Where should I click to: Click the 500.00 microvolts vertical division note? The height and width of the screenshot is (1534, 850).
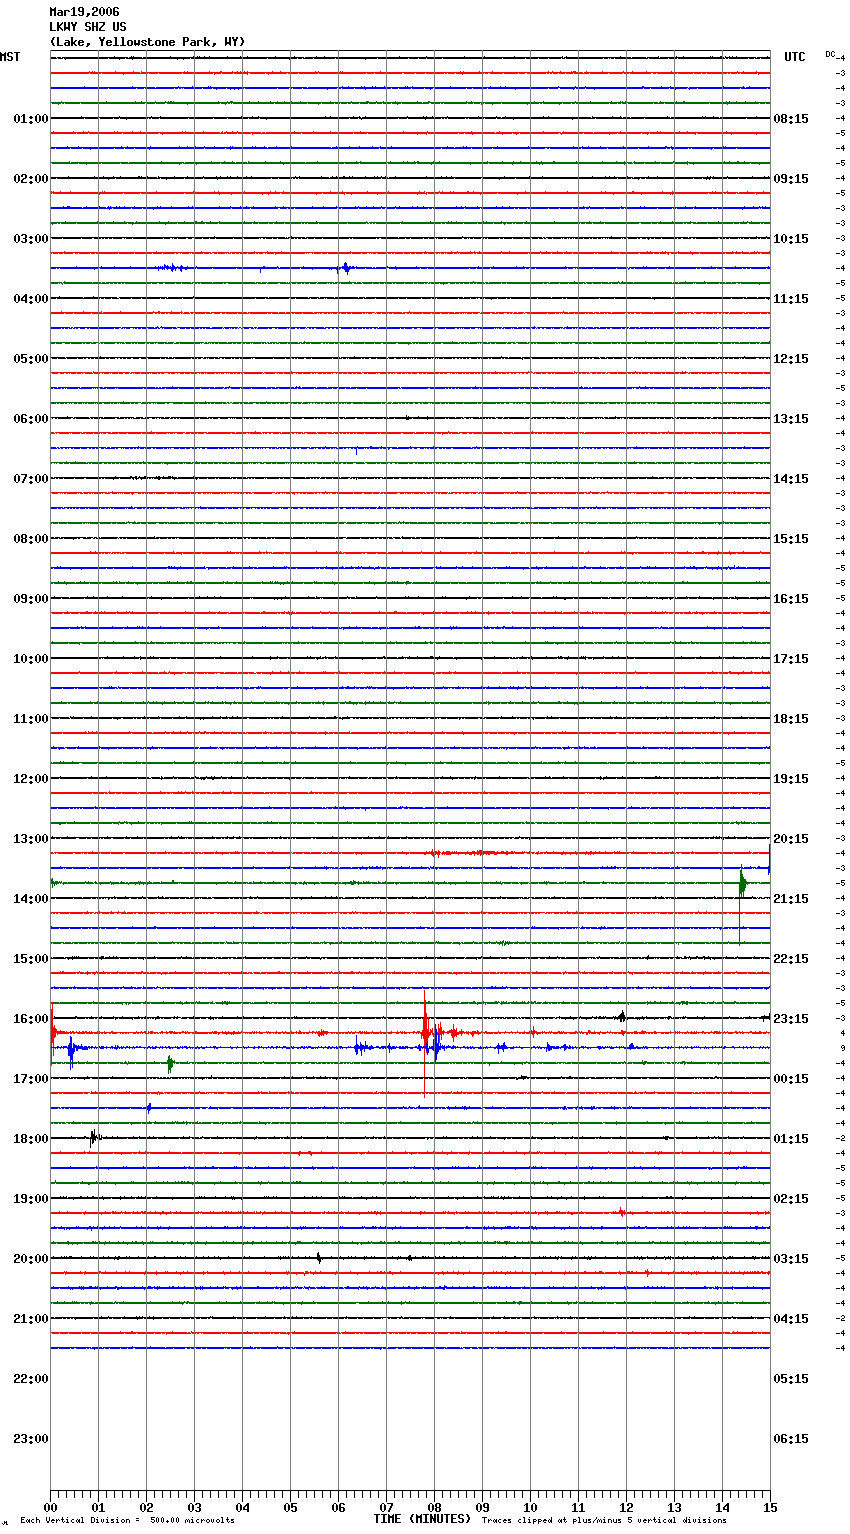(x=127, y=1521)
